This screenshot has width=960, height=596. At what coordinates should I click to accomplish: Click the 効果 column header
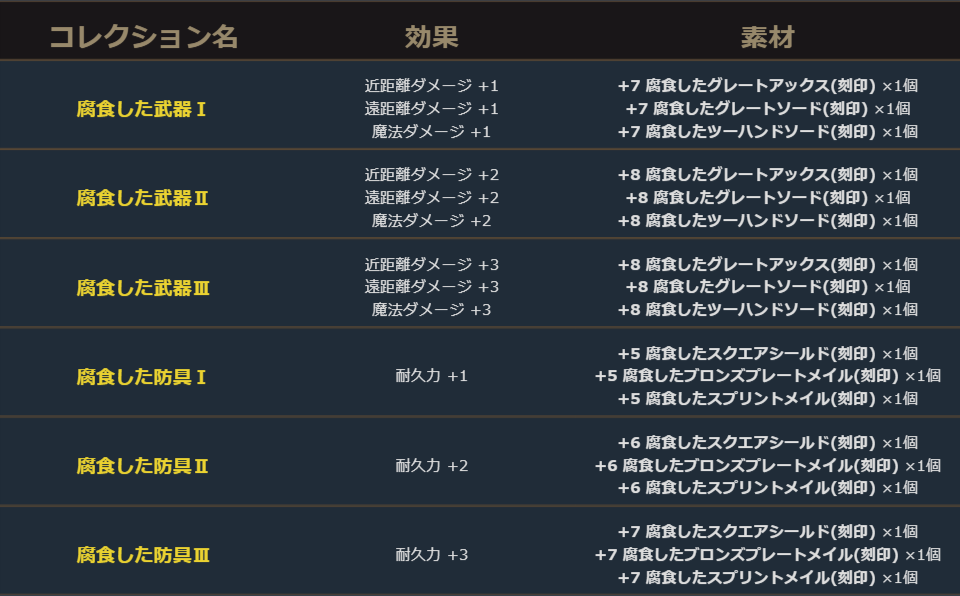431,37
